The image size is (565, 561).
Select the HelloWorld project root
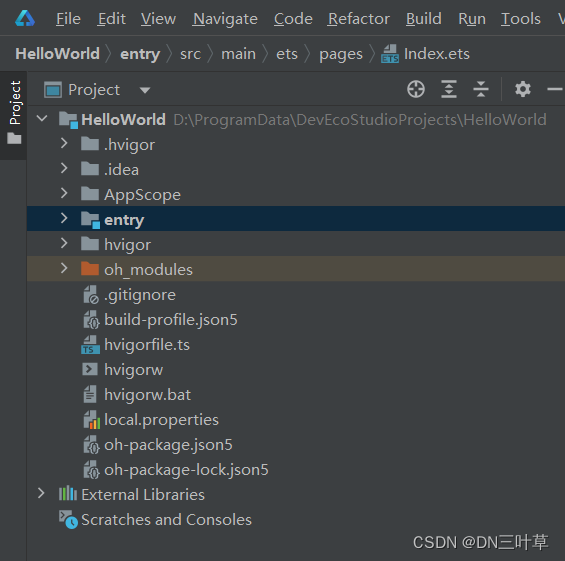click(x=295, y=119)
